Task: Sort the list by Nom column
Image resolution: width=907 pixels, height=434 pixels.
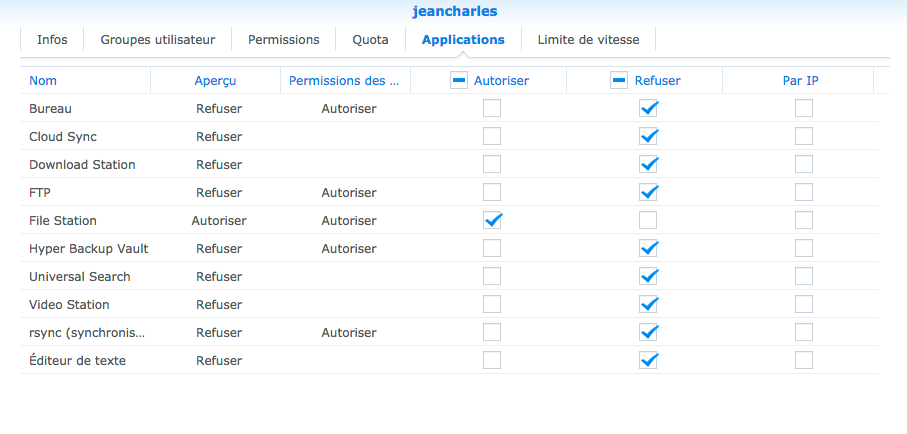Action: pos(43,81)
